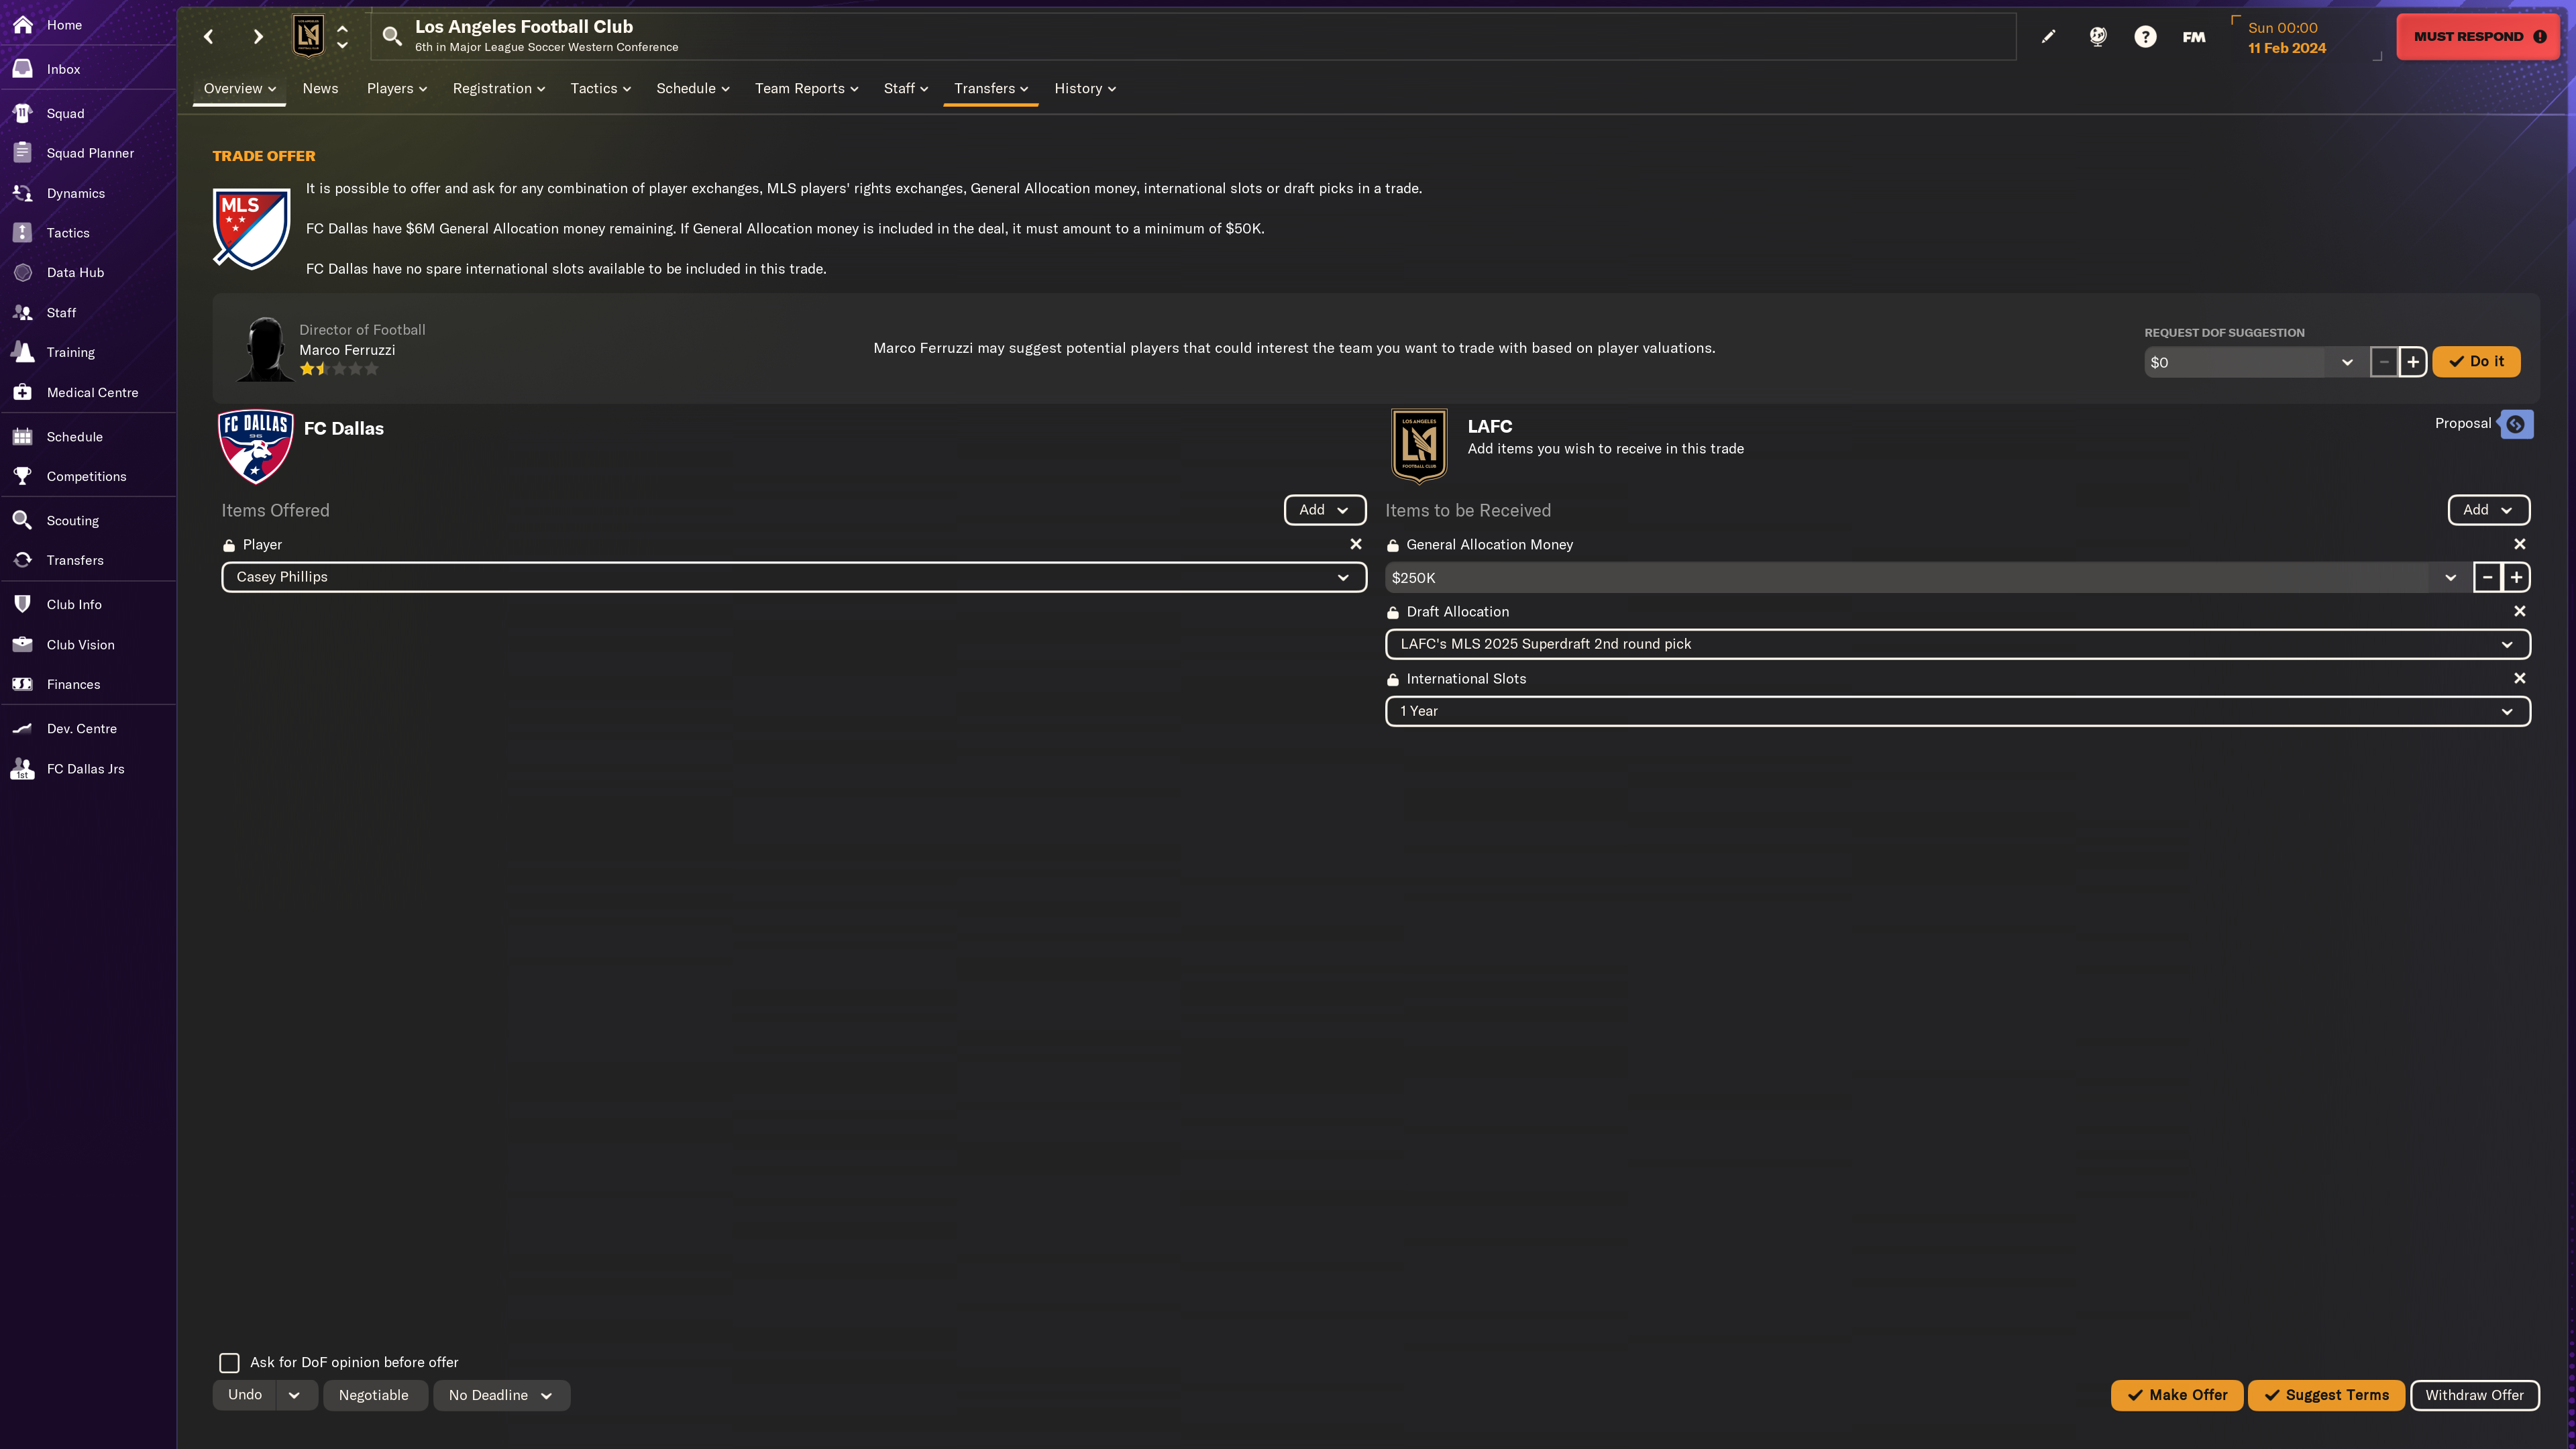Image resolution: width=2576 pixels, height=1449 pixels.
Task: Open Squad Planner in sidebar
Action: [90, 153]
